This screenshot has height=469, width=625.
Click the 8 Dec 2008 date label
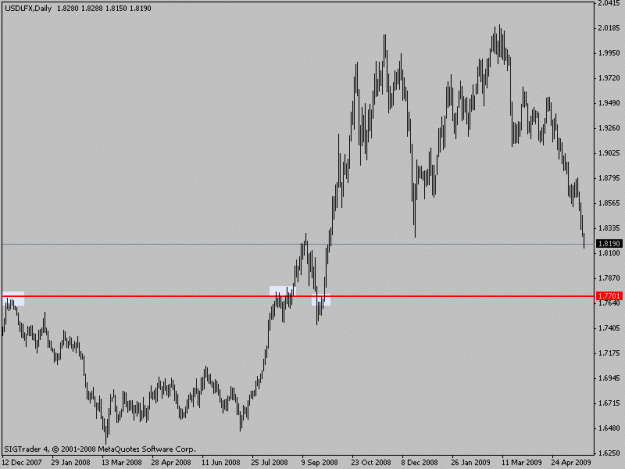pyautogui.click(x=420, y=463)
